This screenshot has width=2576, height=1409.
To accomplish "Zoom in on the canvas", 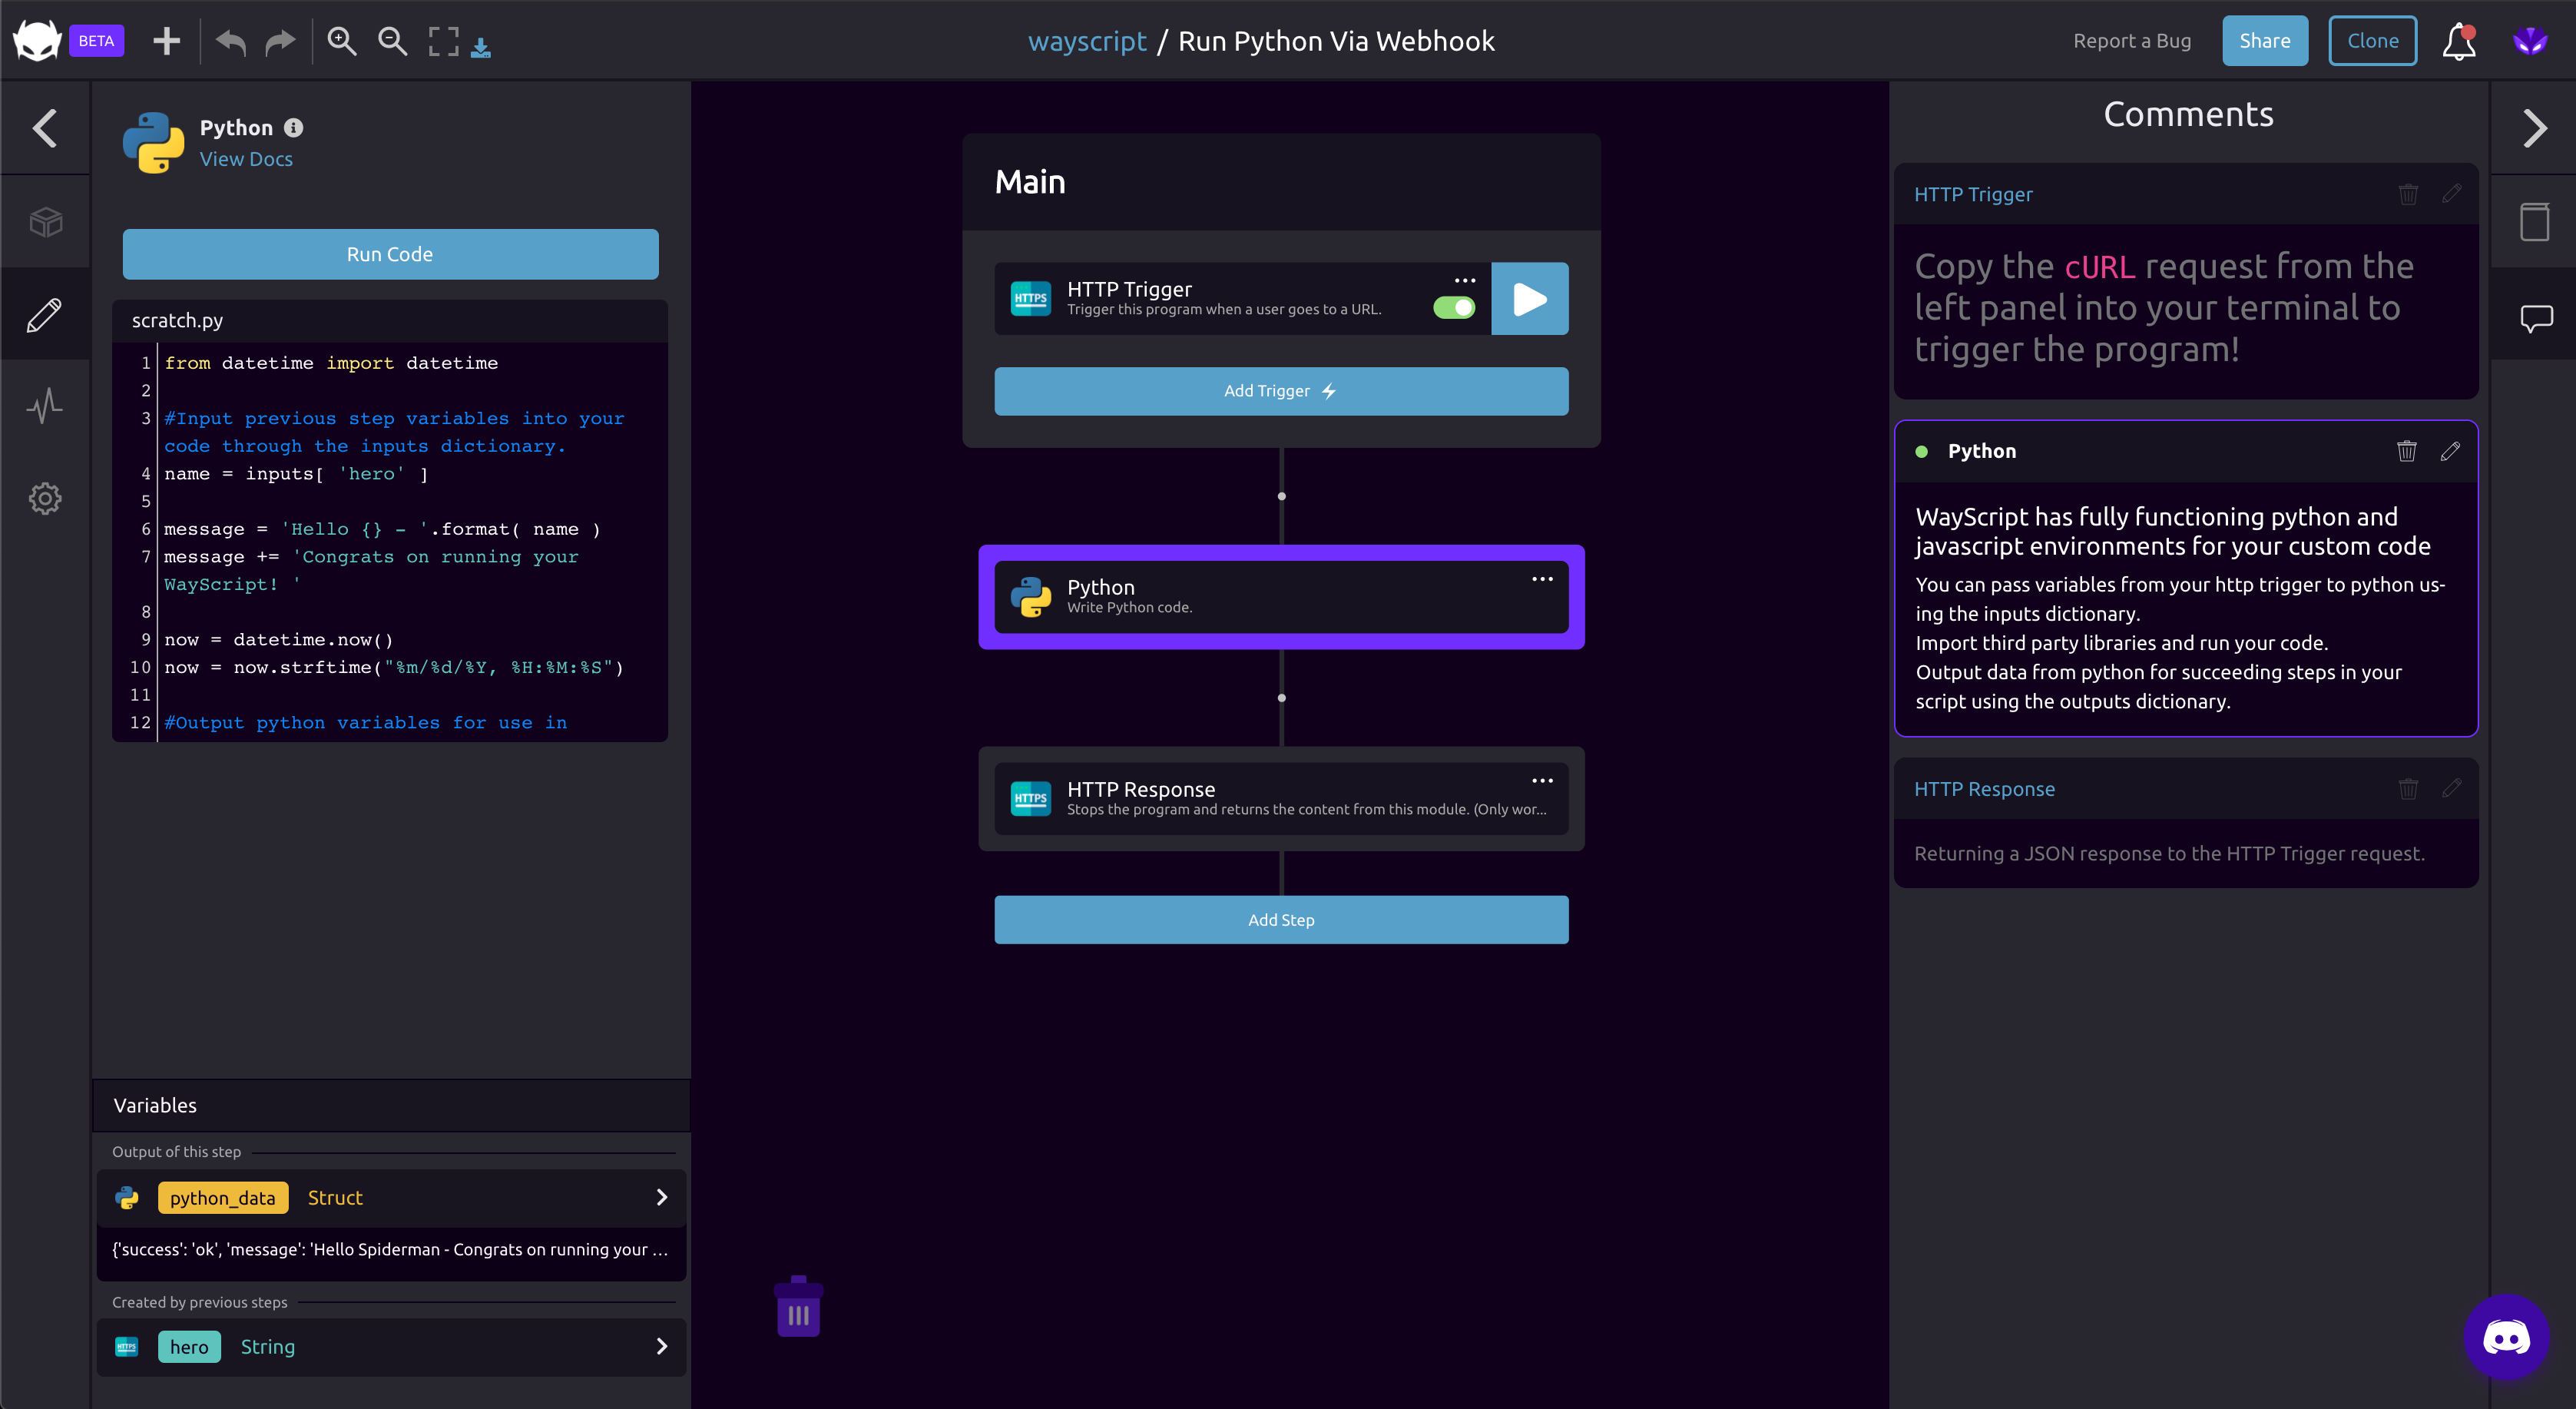I will (x=342, y=41).
